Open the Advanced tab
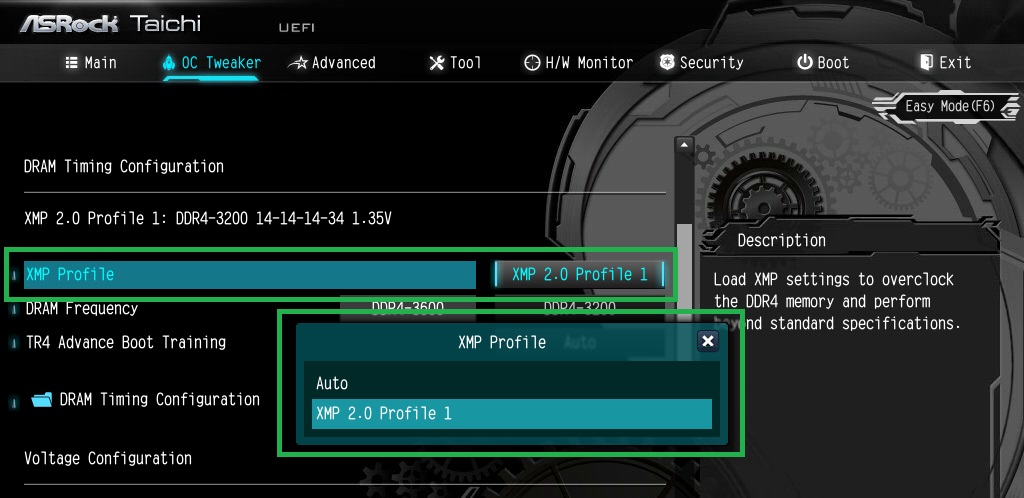 coord(332,63)
